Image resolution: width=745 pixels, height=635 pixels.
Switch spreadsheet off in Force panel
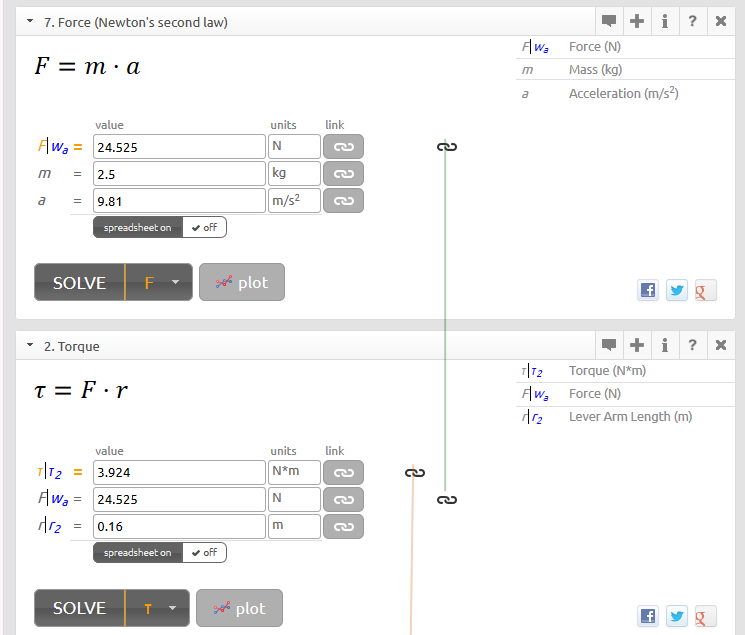(x=205, y=227)
